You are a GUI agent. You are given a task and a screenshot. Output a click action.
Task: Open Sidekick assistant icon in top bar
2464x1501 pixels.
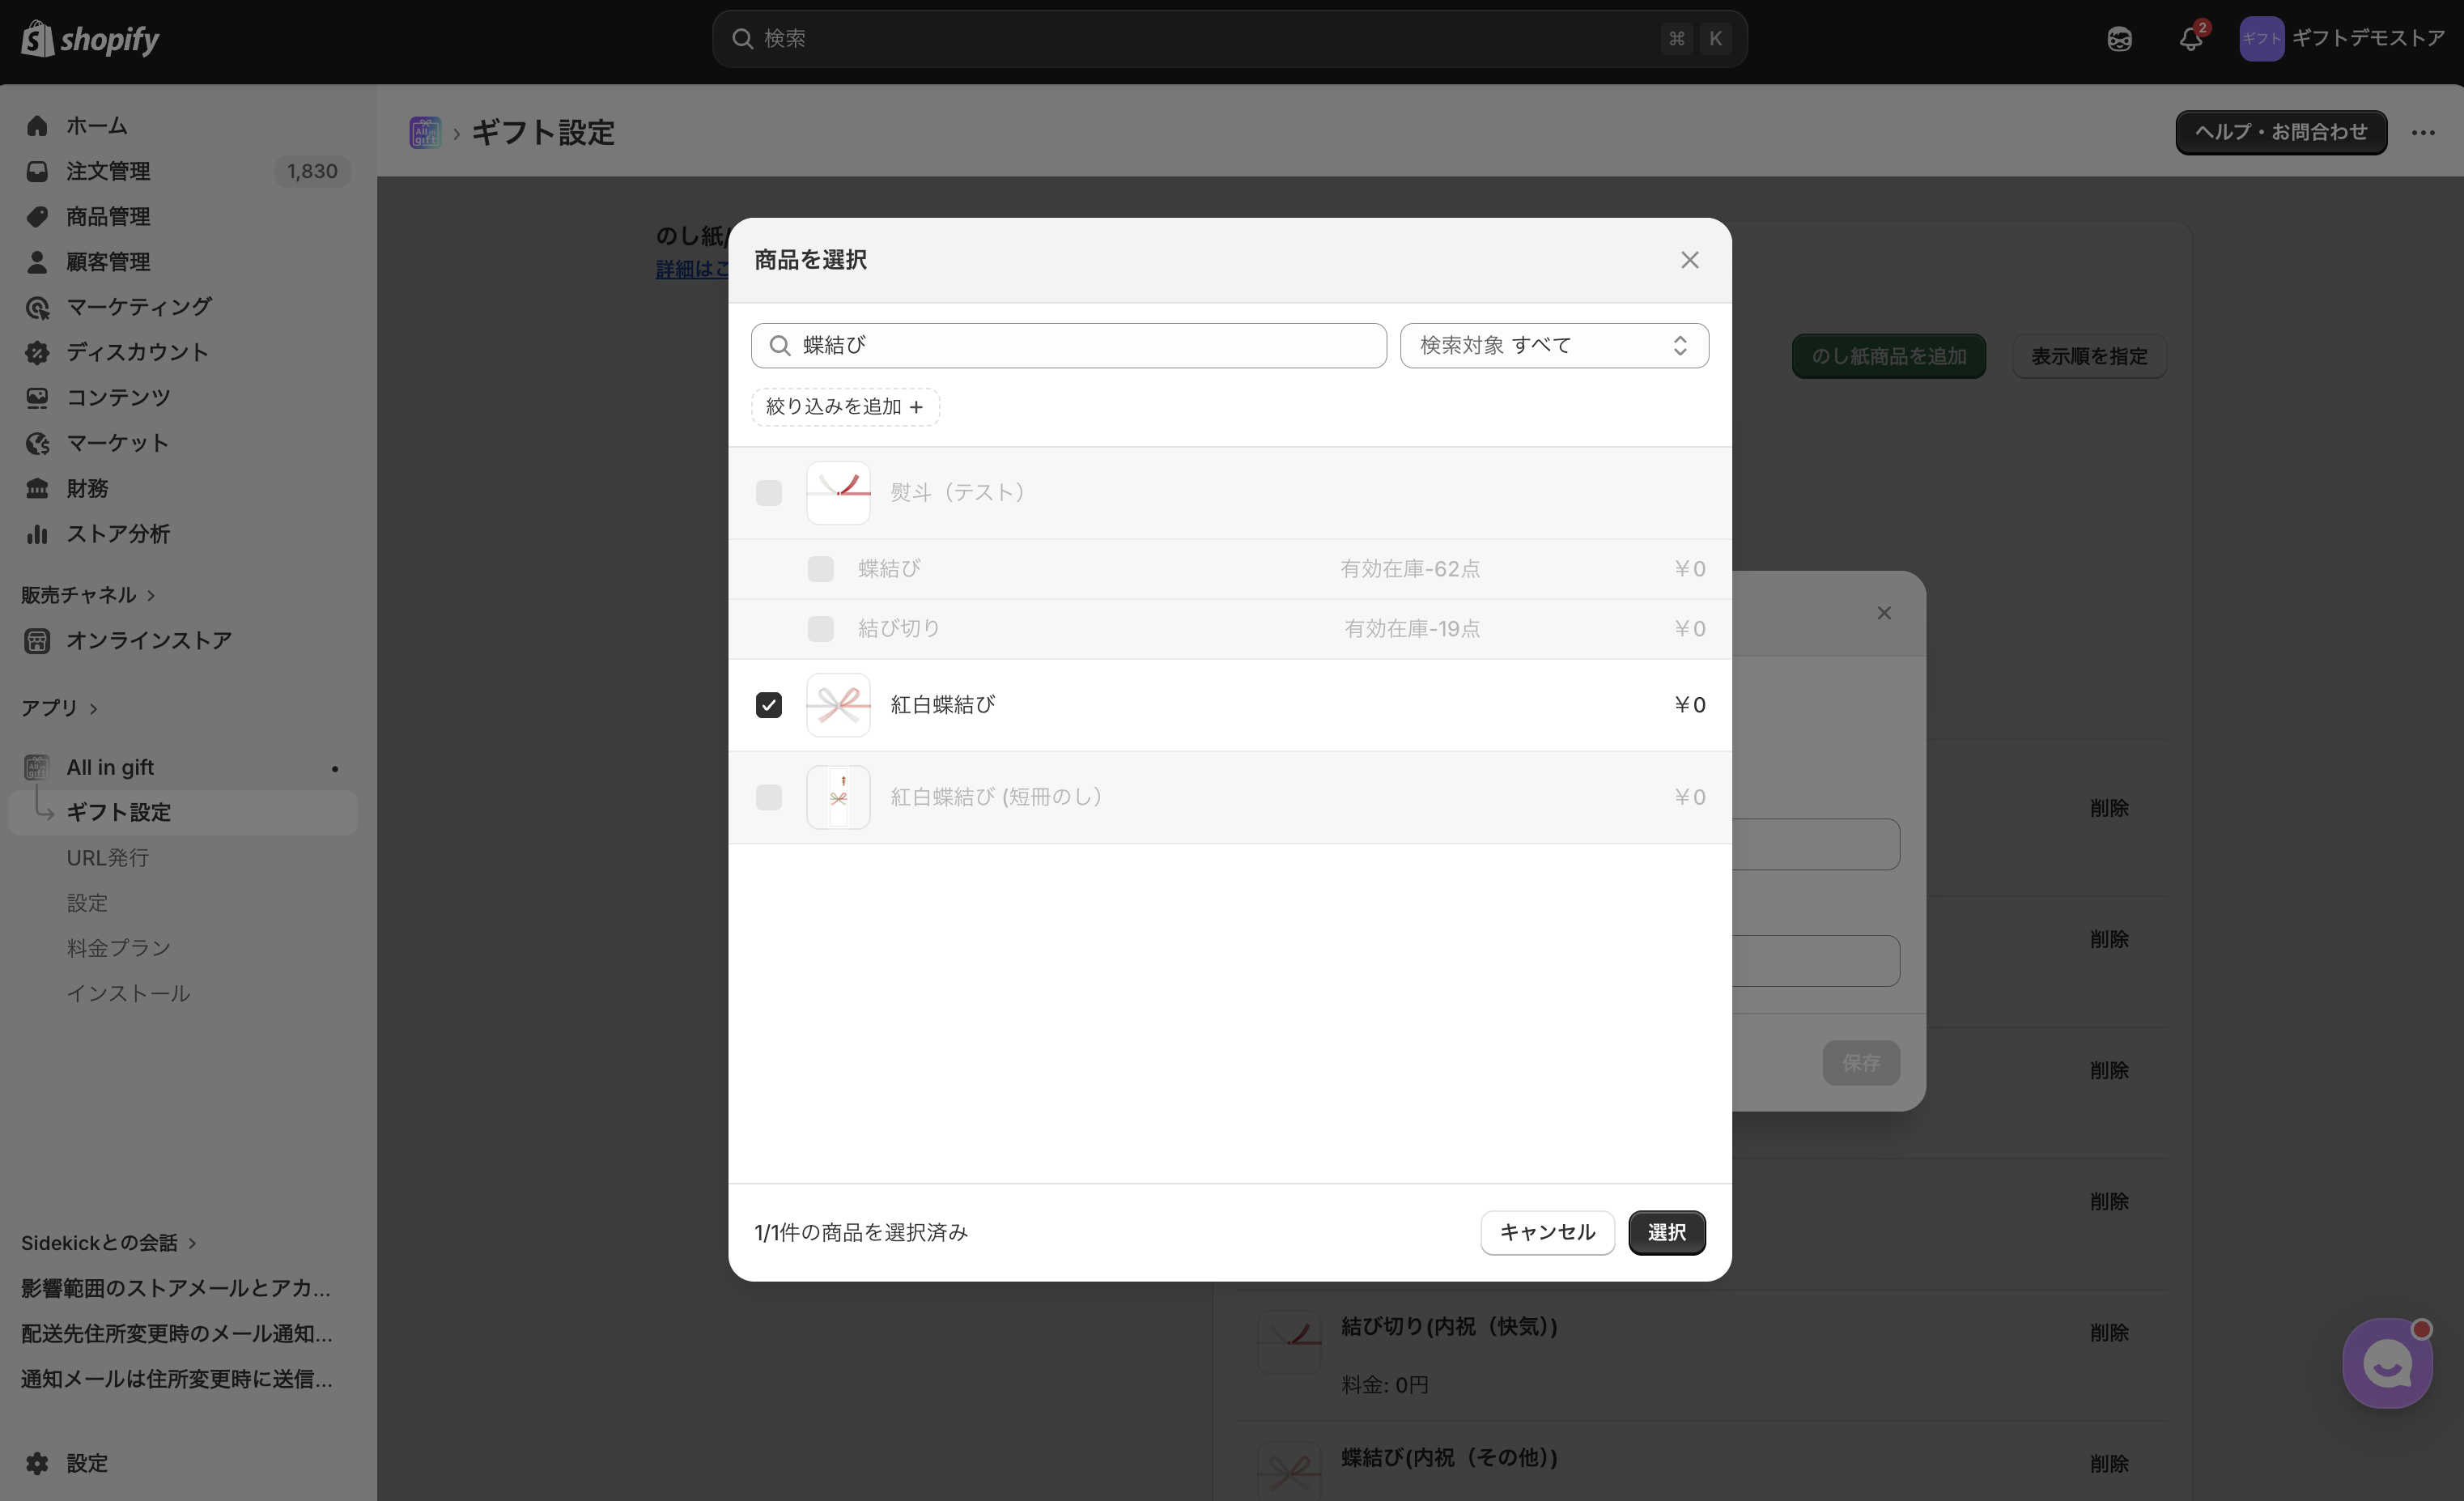click(x=2119, y=39)
